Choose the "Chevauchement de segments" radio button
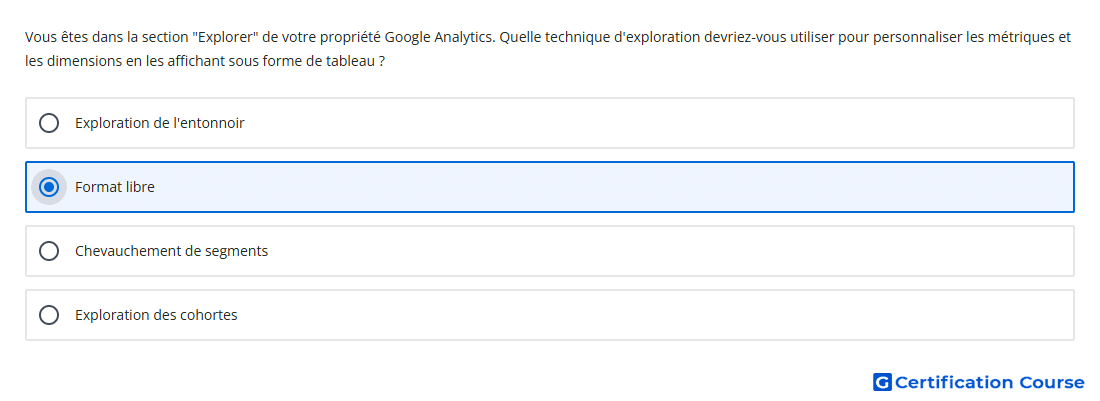The width and height of the screenshot is (1100, 401). point(49,251)
